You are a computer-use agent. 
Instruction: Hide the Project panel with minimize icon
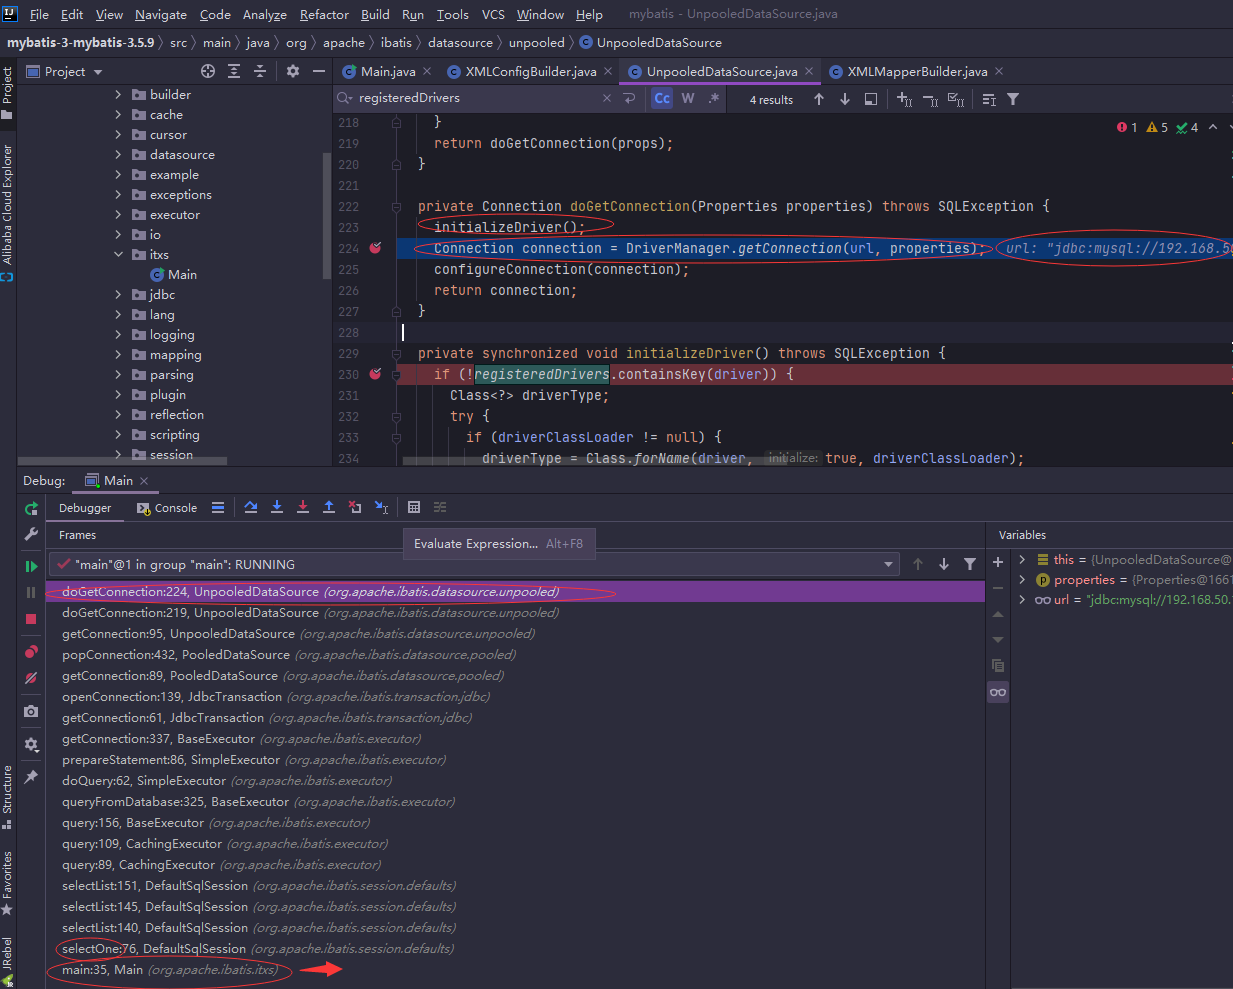click(x=319, y=71)
